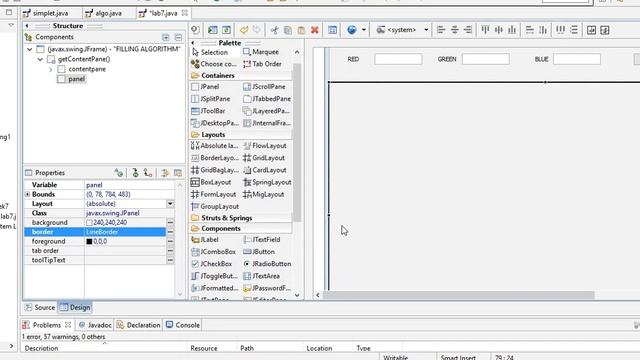Expand the contentpane tree node
This screenshot has height=360, width=640.
coord(51,69)
